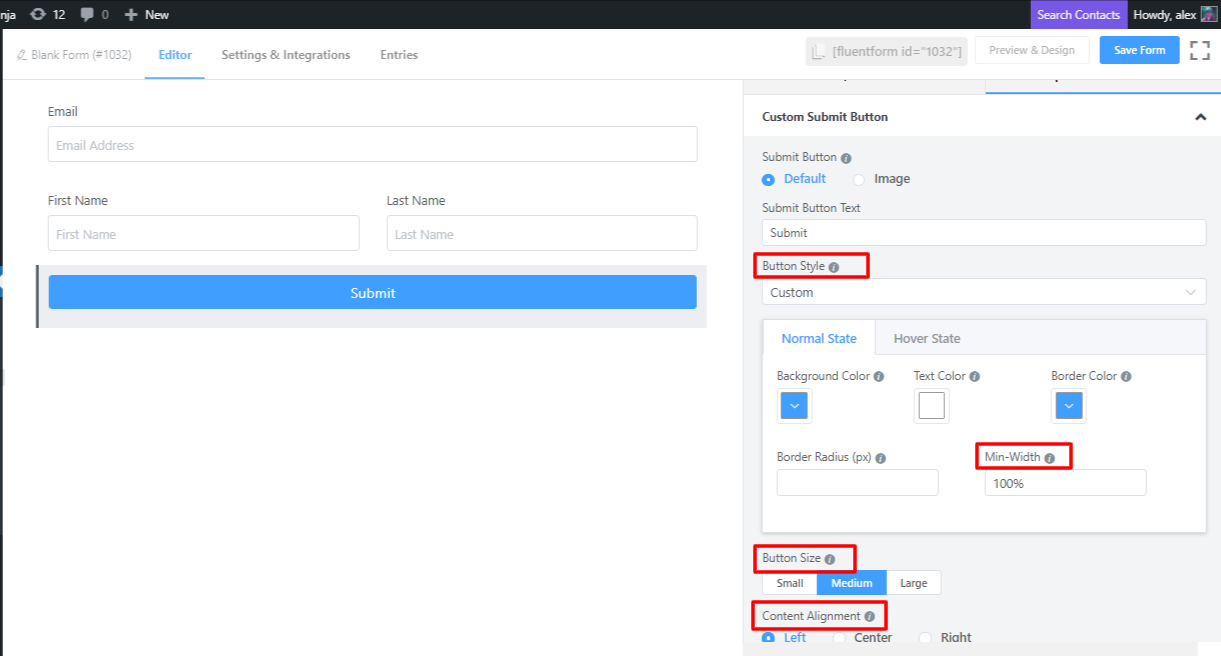
Task: Click the Save Form button
Action: pyautogui.click(x=1139, y=50)
